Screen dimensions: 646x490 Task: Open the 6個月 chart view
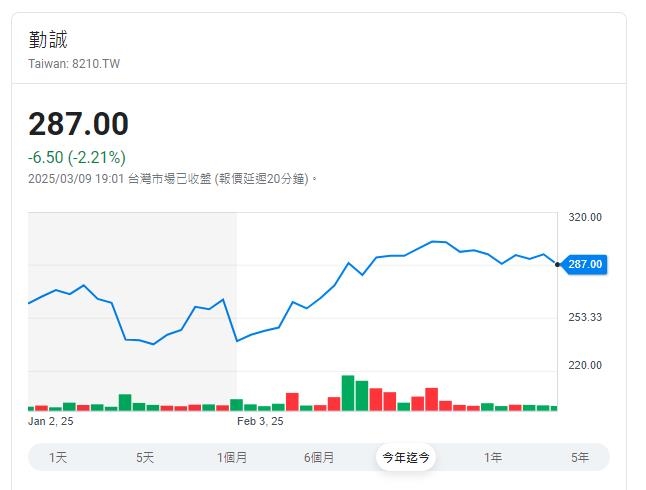click(x=319, y=457)
